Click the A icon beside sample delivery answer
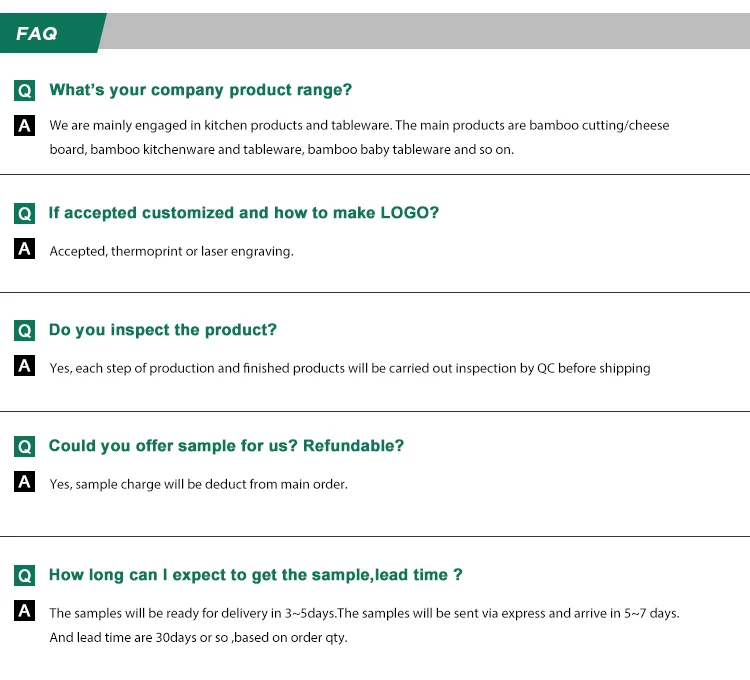750x680 pixels. tap(25, 612)
